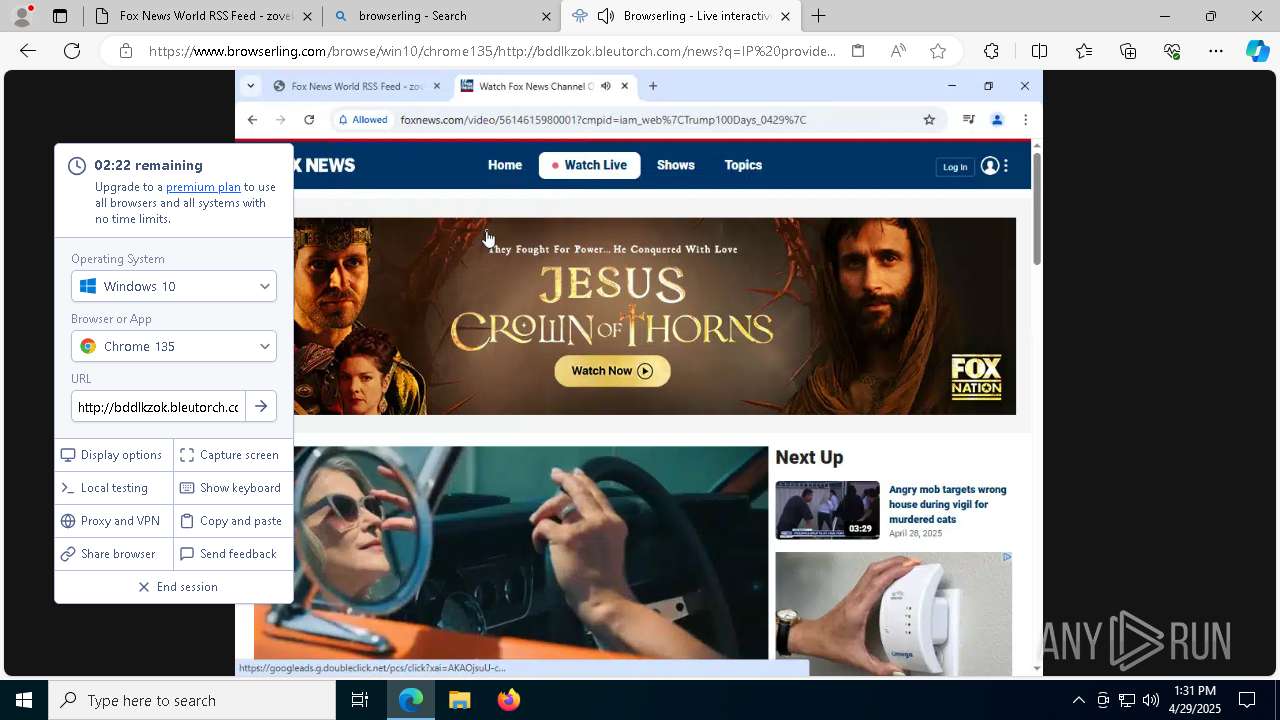Close the browserling - Search tab

point(546,16)
